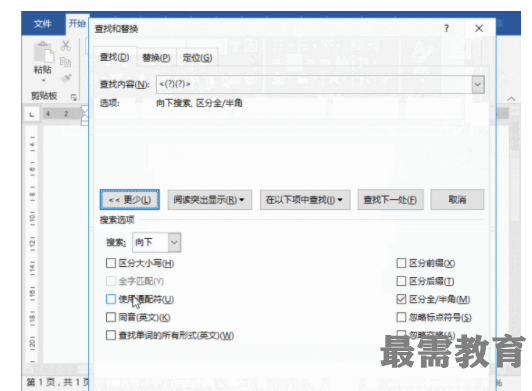Click the Paste clipboard icon
This screenshot has width=532, height=391.
point(43,52)
